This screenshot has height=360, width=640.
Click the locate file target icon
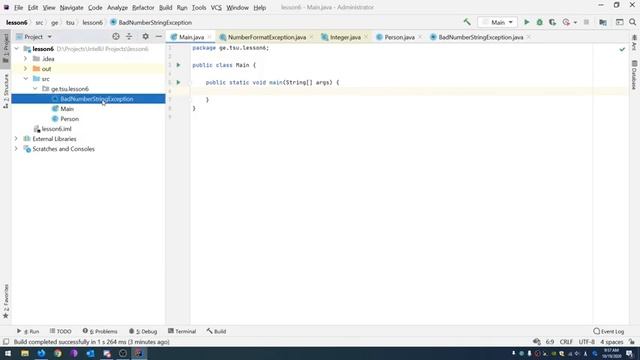[116, 37]
